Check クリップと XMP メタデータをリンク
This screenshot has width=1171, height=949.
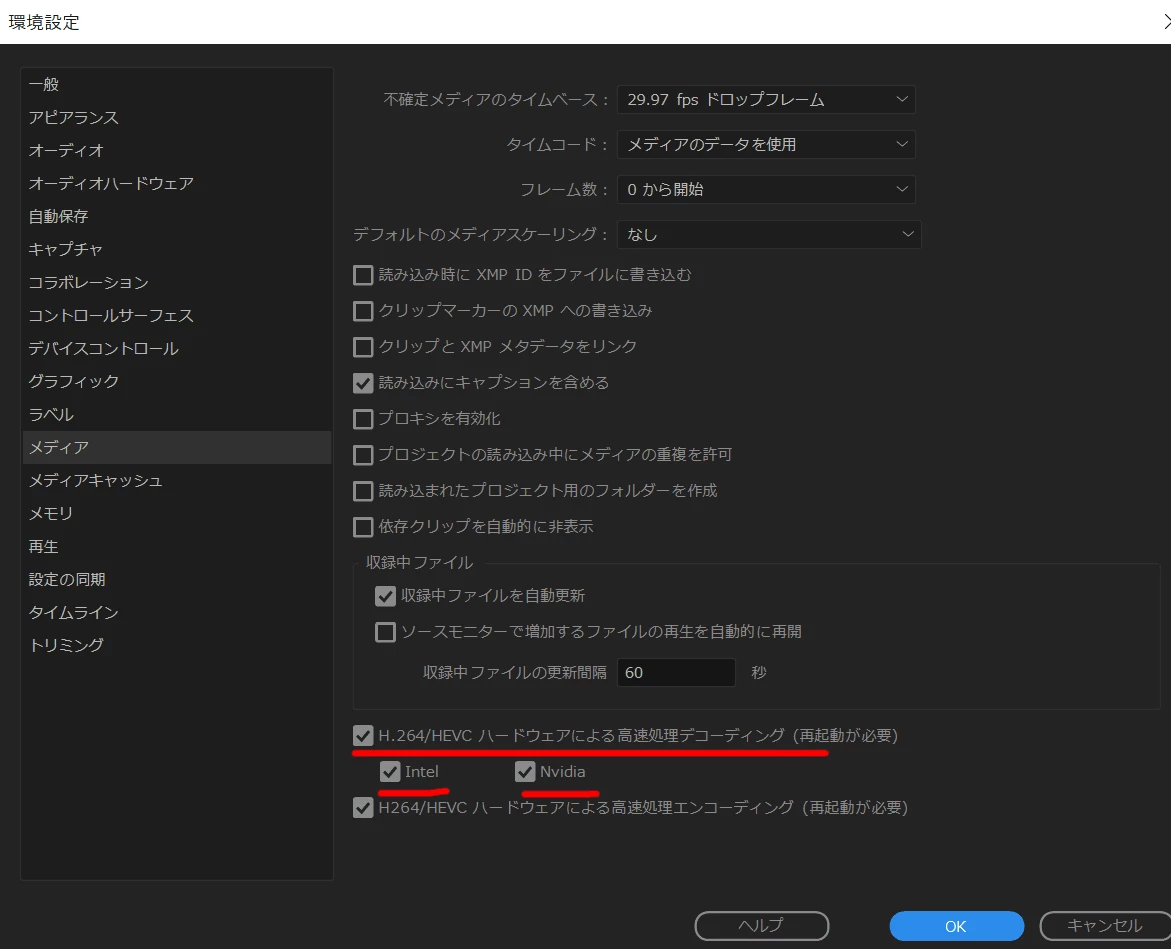tap(363, 347)
